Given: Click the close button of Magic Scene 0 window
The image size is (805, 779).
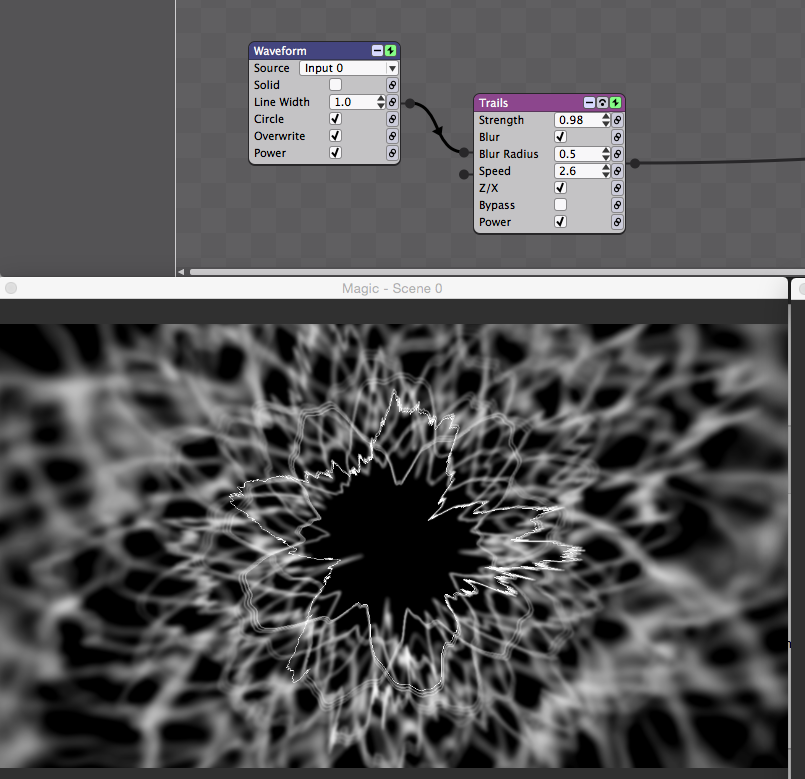Looking at the screenshot, I should (x=11, y=288).
